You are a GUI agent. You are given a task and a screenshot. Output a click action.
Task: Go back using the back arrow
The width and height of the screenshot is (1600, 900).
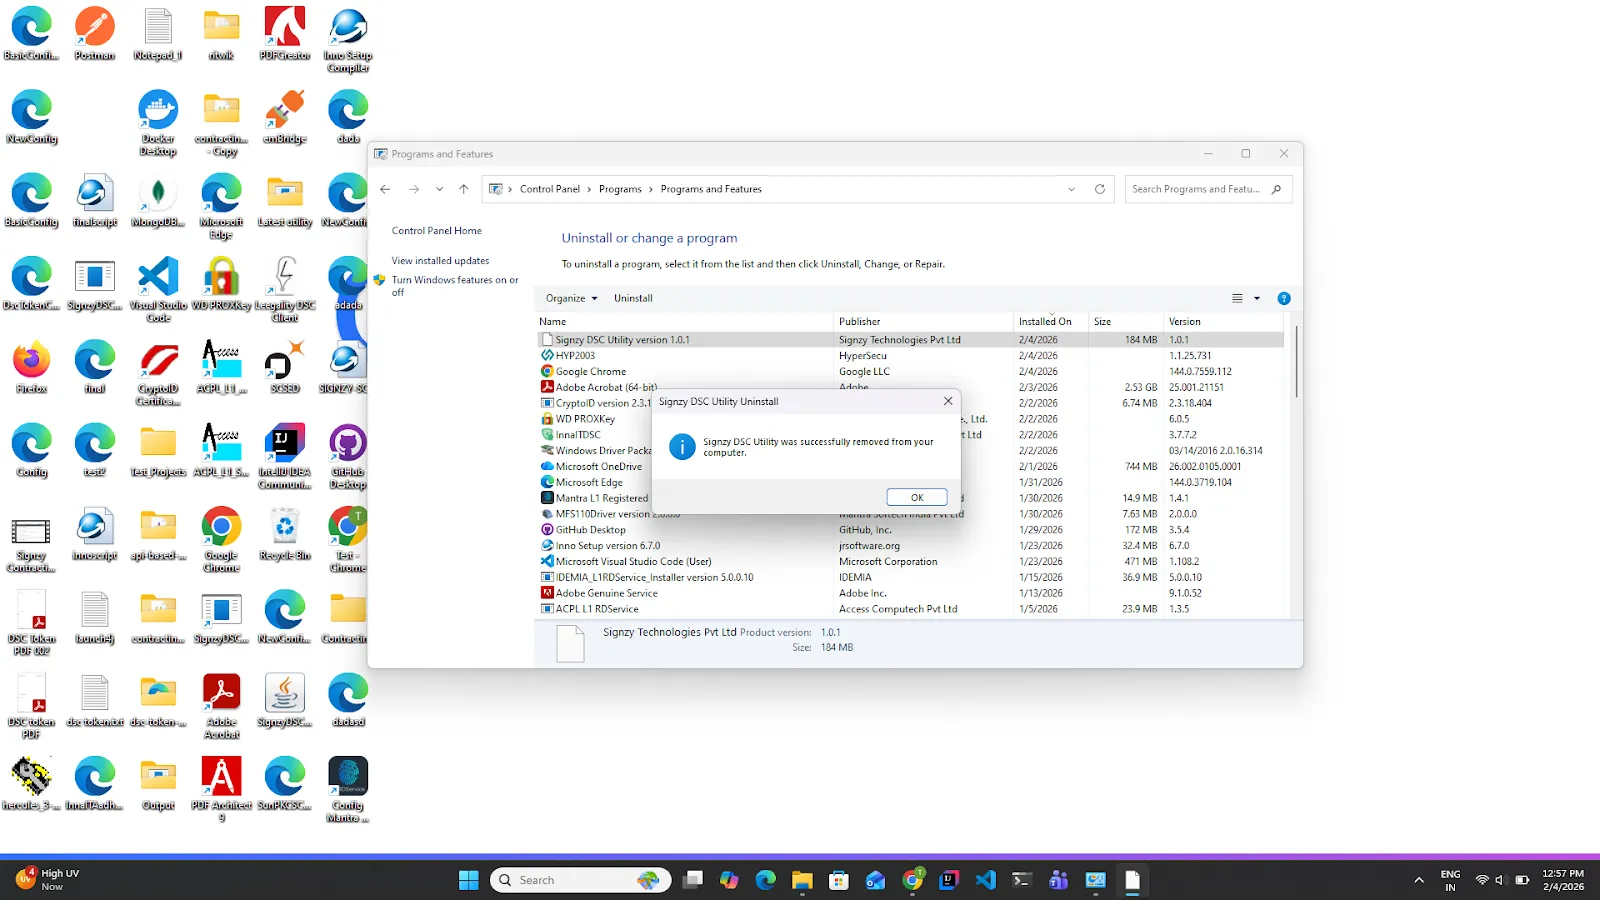385,189
